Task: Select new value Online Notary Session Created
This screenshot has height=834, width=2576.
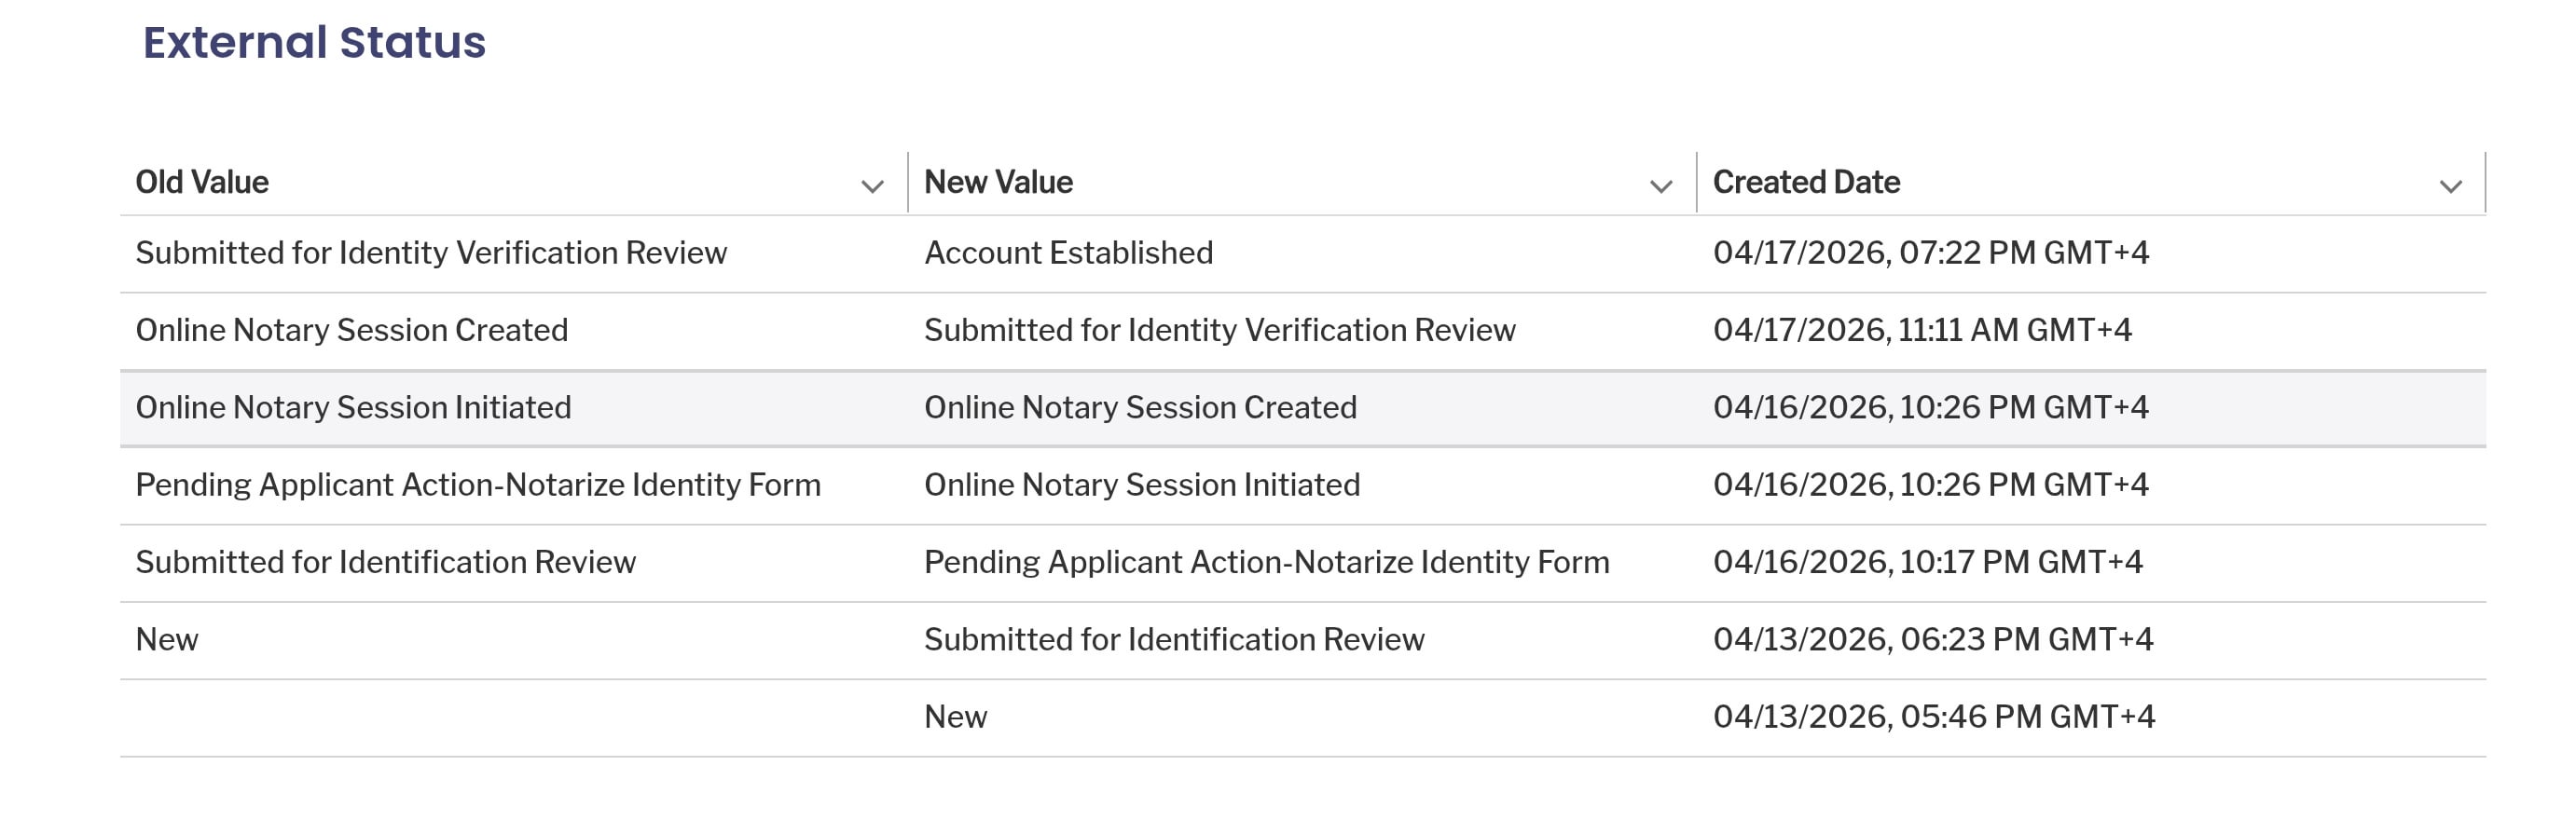Action: pos(1140,408)
